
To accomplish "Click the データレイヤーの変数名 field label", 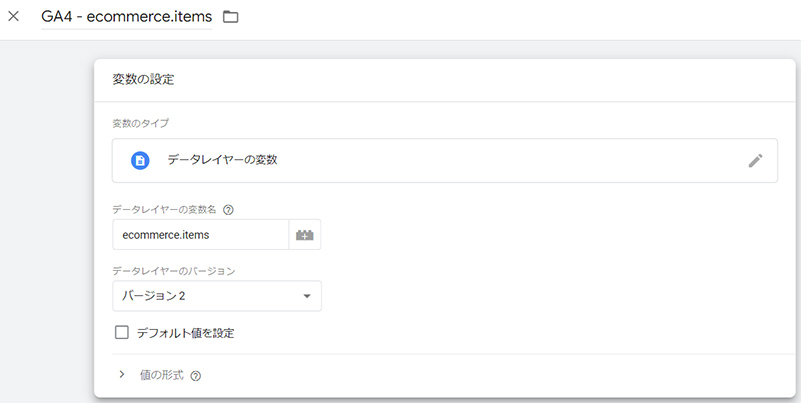I will pos(164,210).
